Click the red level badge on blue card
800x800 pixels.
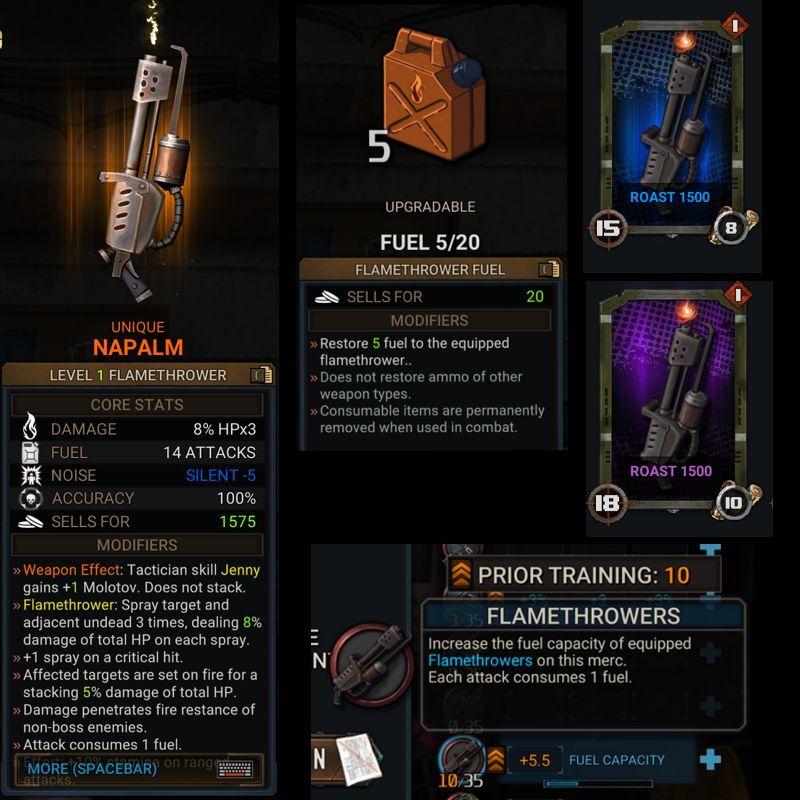[735, 26]
